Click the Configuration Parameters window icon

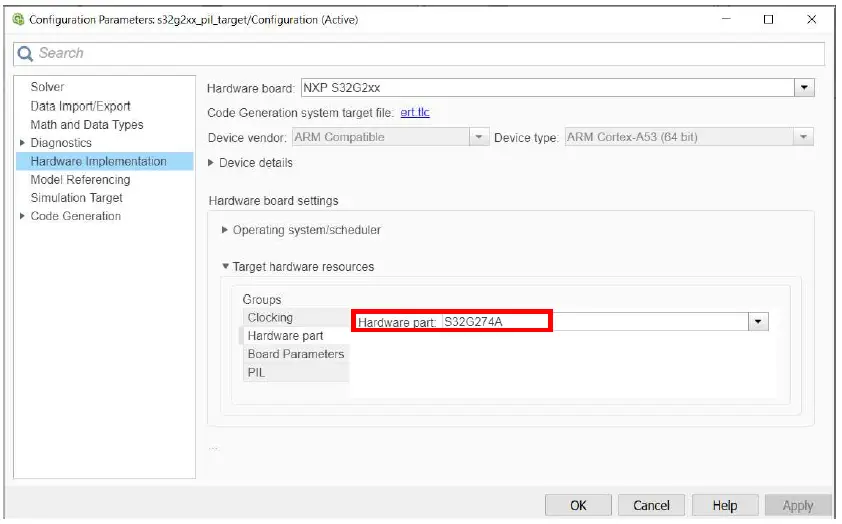pyautogui.click(x=18, y=20)
